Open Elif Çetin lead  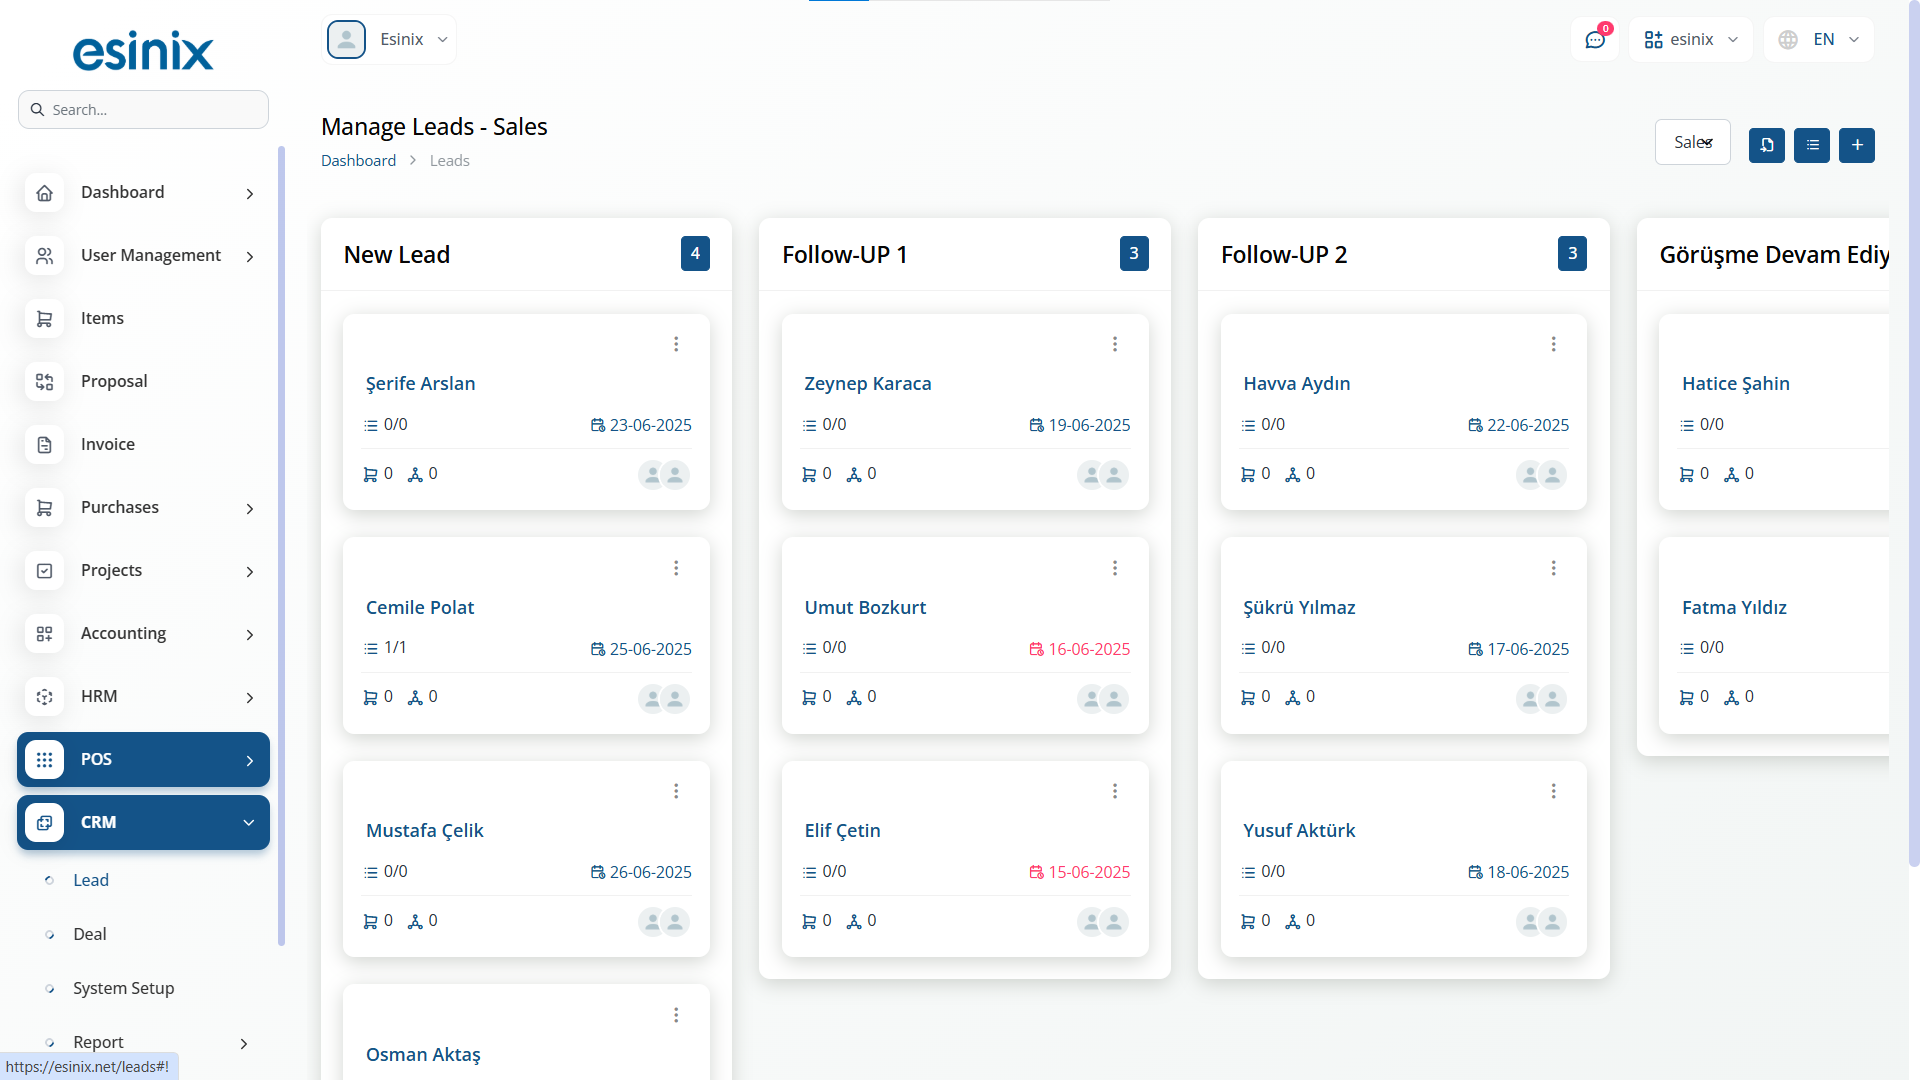(842, 831)
